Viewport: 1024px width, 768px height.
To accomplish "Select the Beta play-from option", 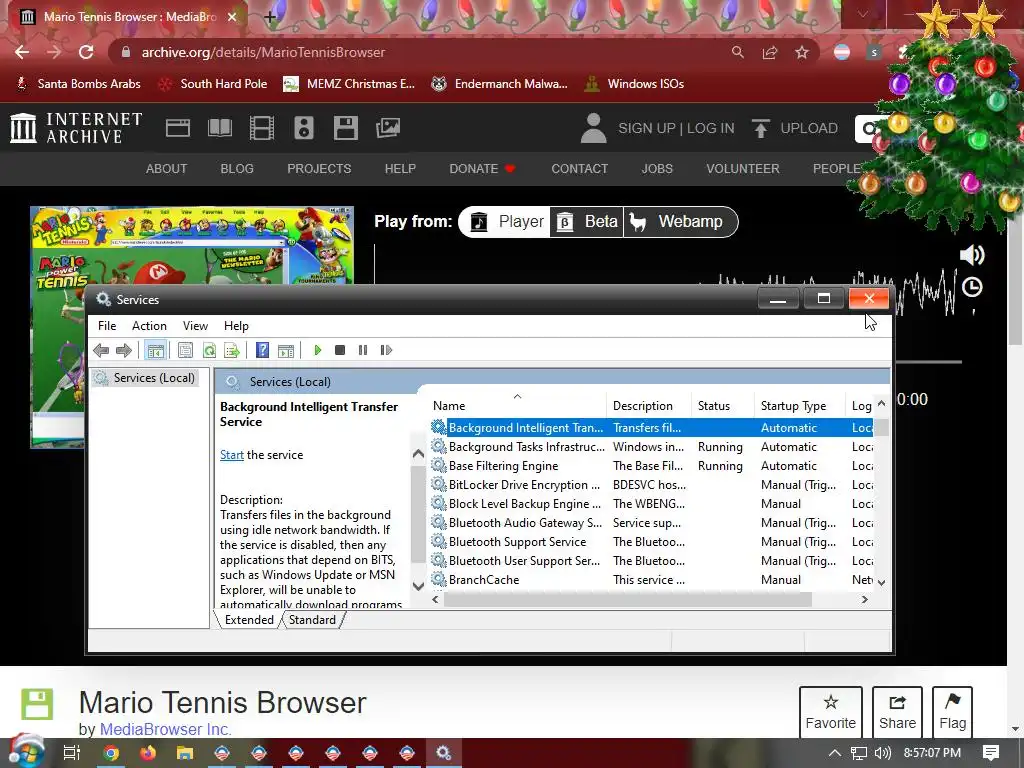I will click(x=587, y=222).
